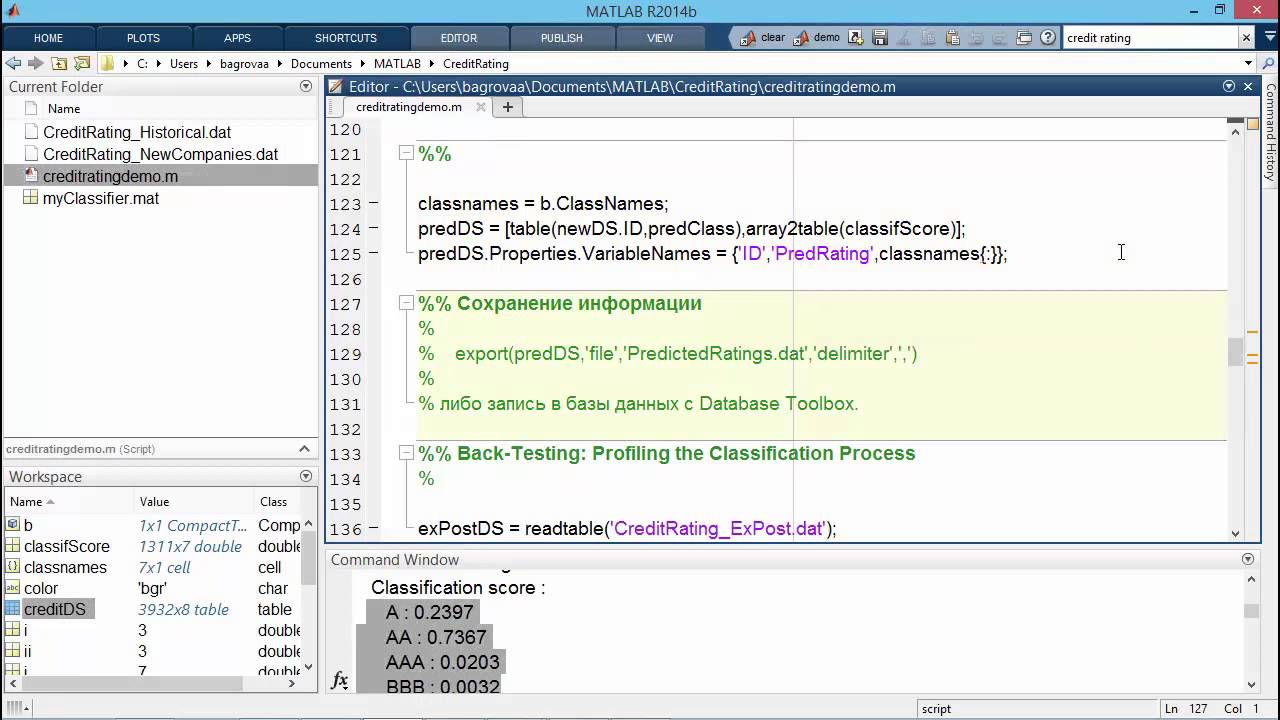Screen dimensions: 1280x720
Task: Click the 'Documents' breadcrumb in address bar
Action: 322,63
